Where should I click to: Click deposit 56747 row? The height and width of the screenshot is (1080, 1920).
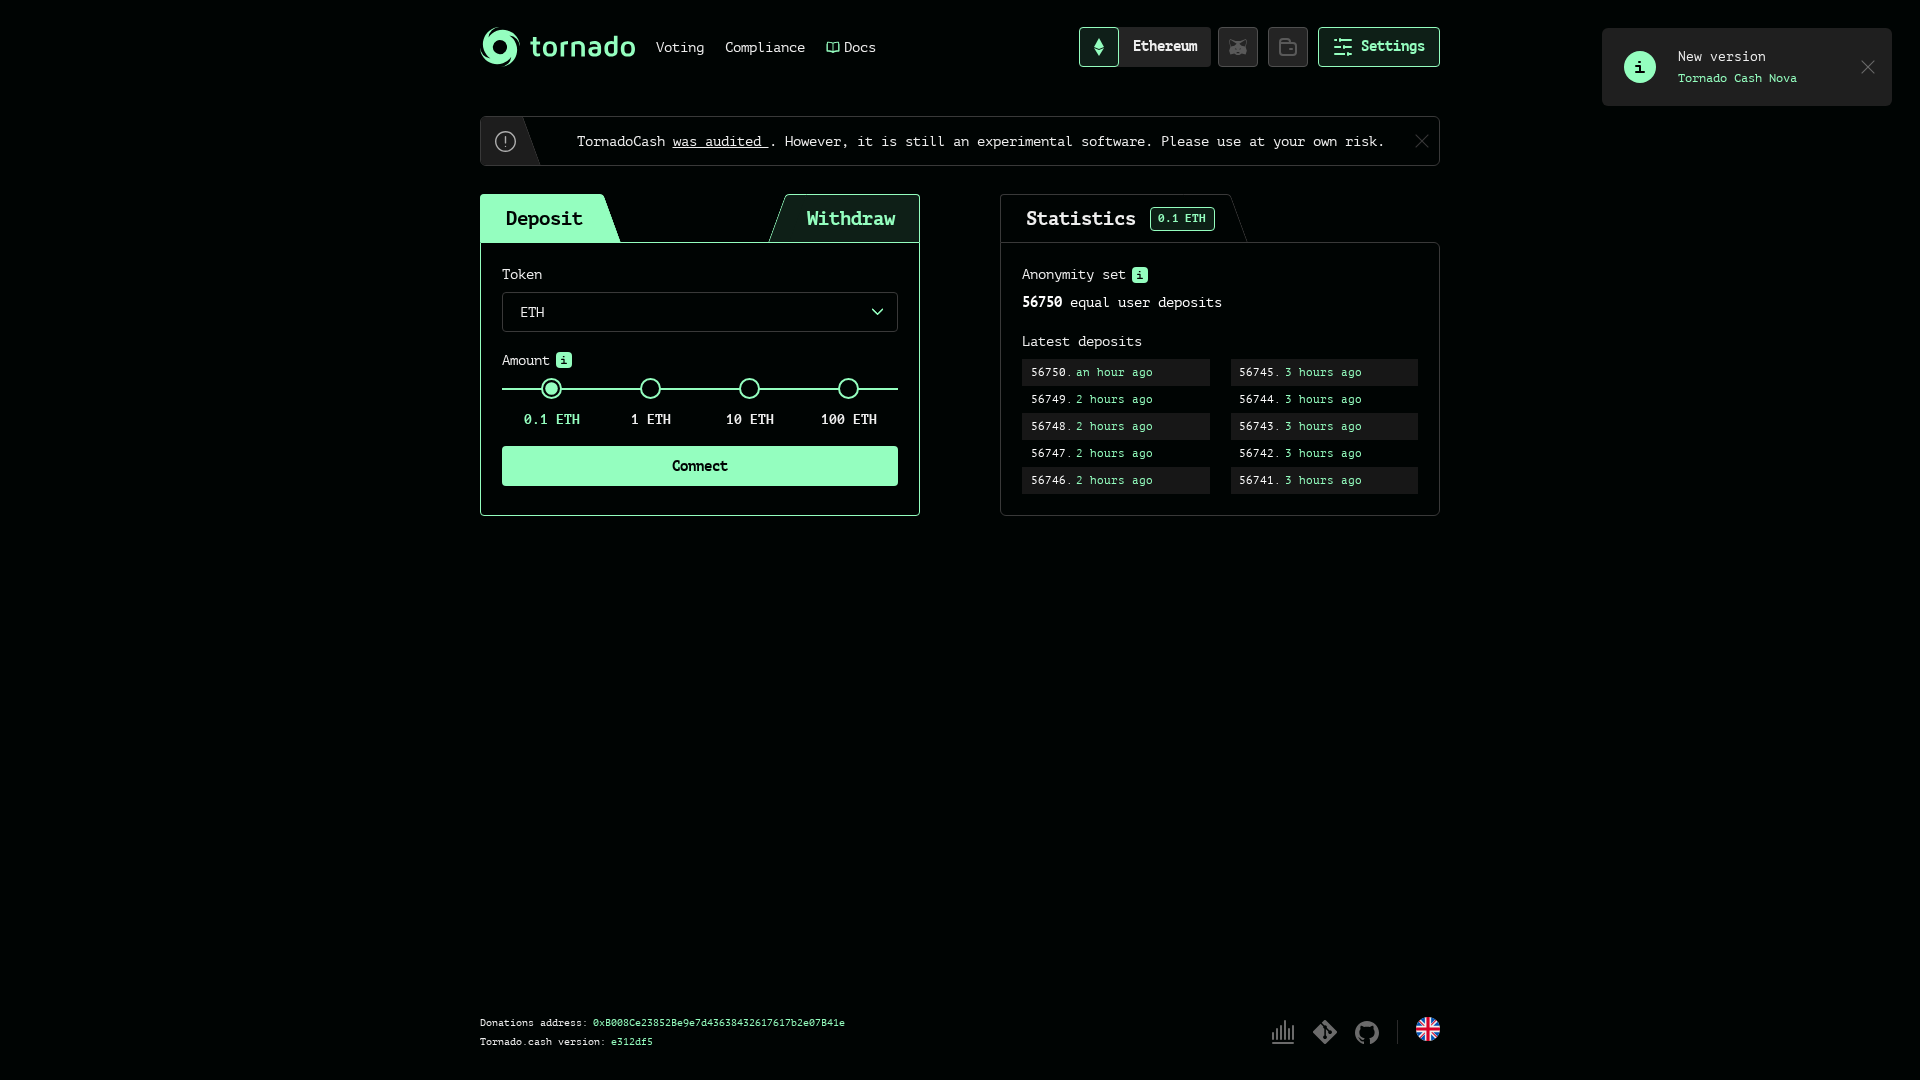coord(1116,453)
